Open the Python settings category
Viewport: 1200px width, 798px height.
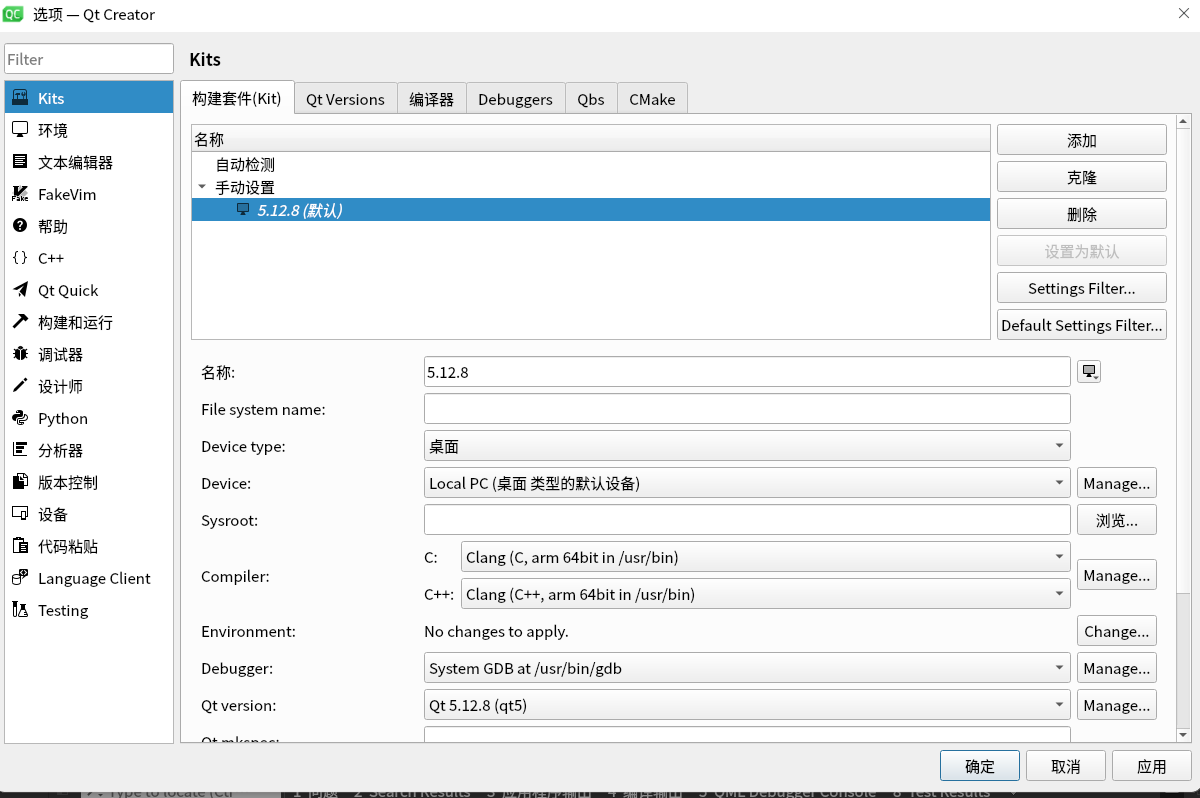click(x=89, y=418)
